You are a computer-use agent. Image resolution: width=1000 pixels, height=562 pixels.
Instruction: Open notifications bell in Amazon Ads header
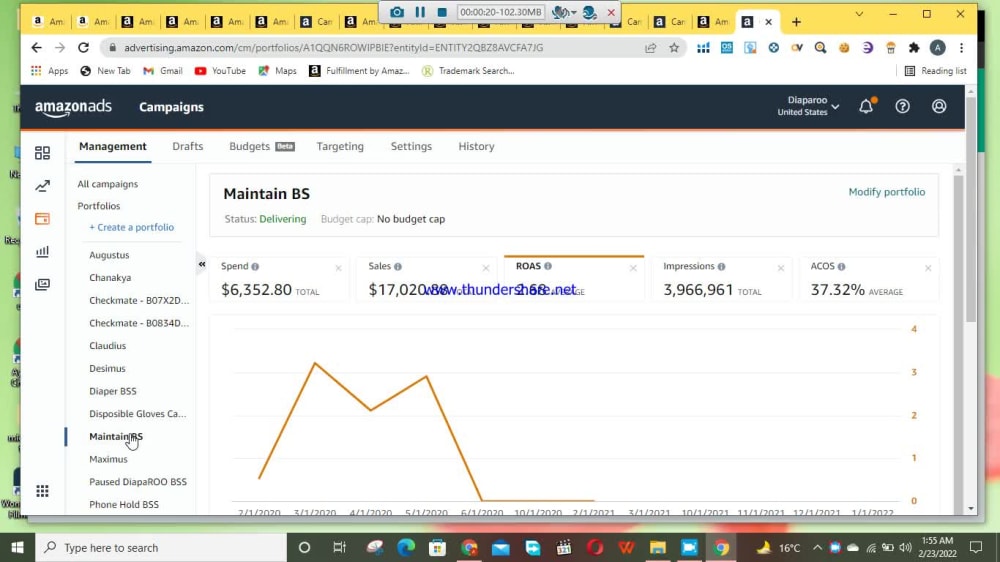pos(866,106)
